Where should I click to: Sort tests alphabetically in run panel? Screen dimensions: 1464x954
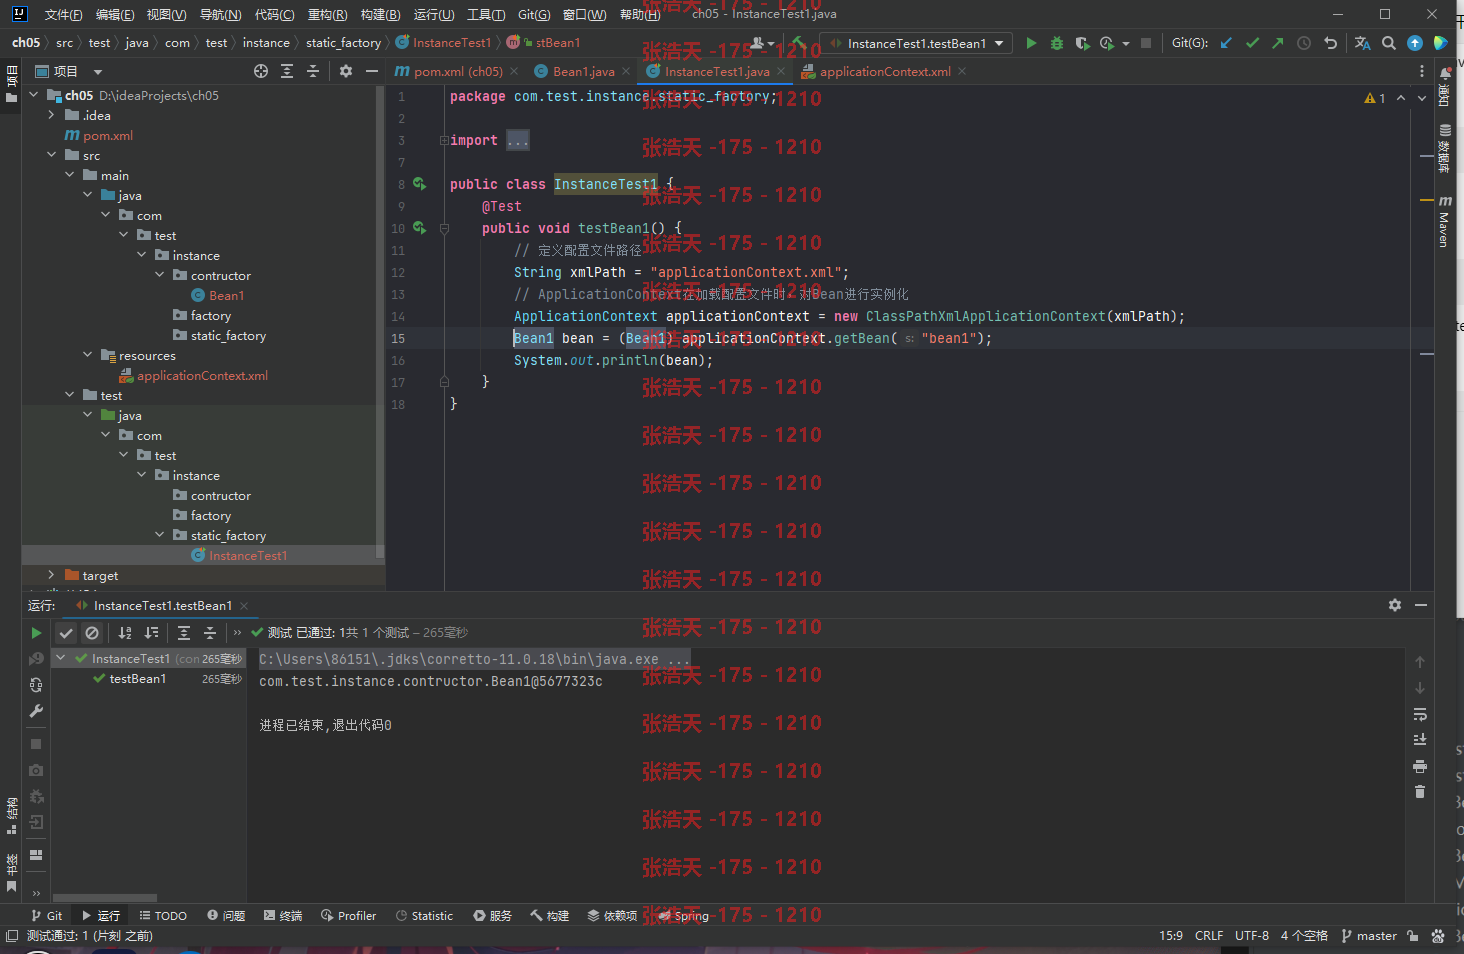[x=125, y=633]
